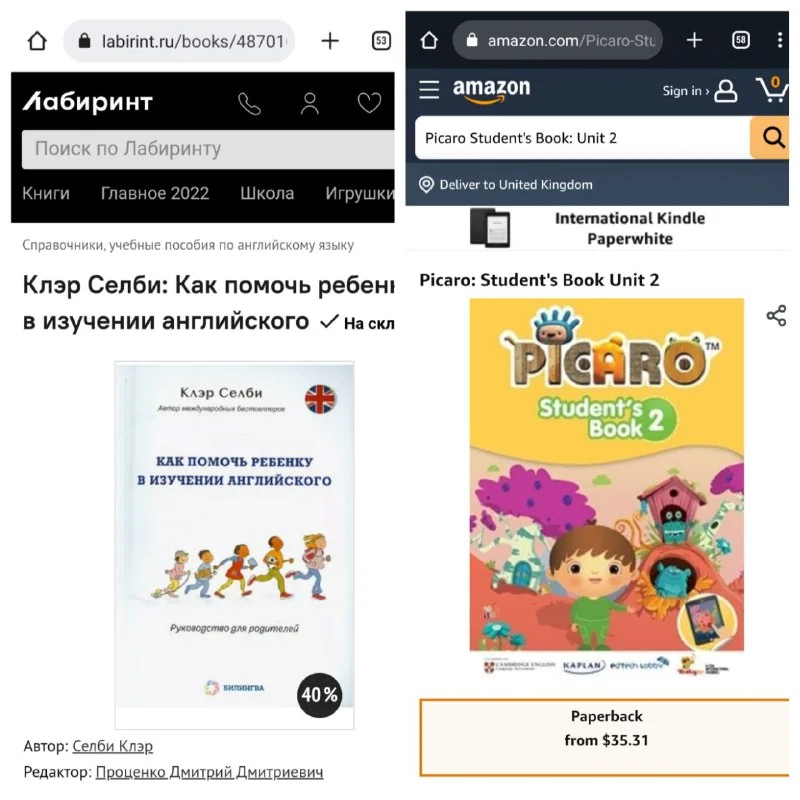The image size is (800, 800).
Task: Open browser three-dot menu on Amazon tab
Action: tap(780, 40)
